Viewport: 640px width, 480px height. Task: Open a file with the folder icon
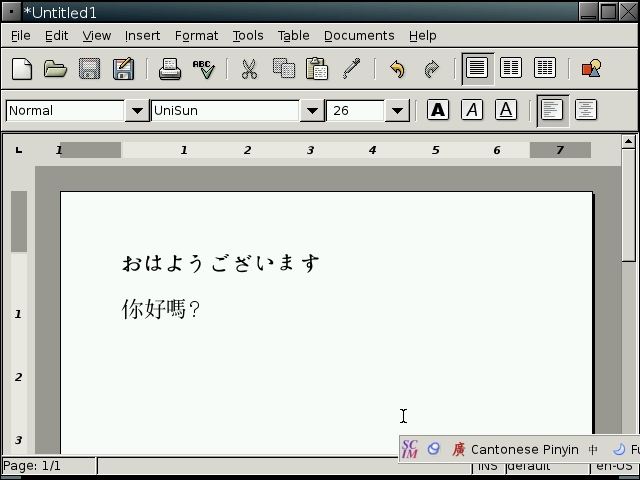(x=55, y=69)
